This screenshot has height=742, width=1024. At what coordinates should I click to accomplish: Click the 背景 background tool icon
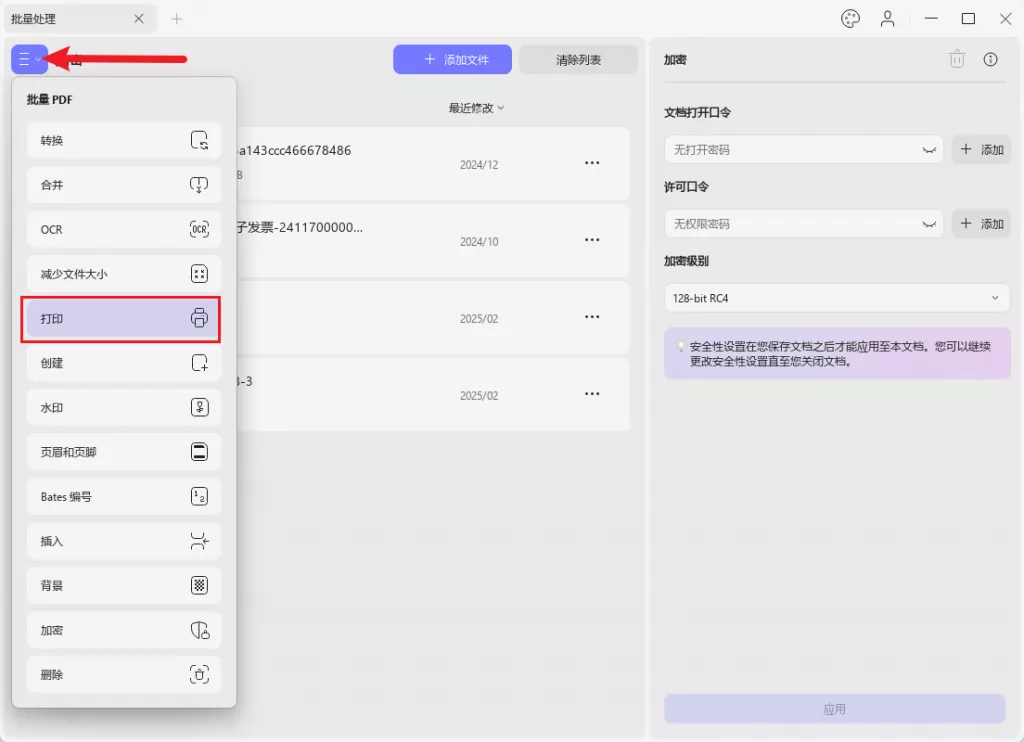tap(198, 585)
